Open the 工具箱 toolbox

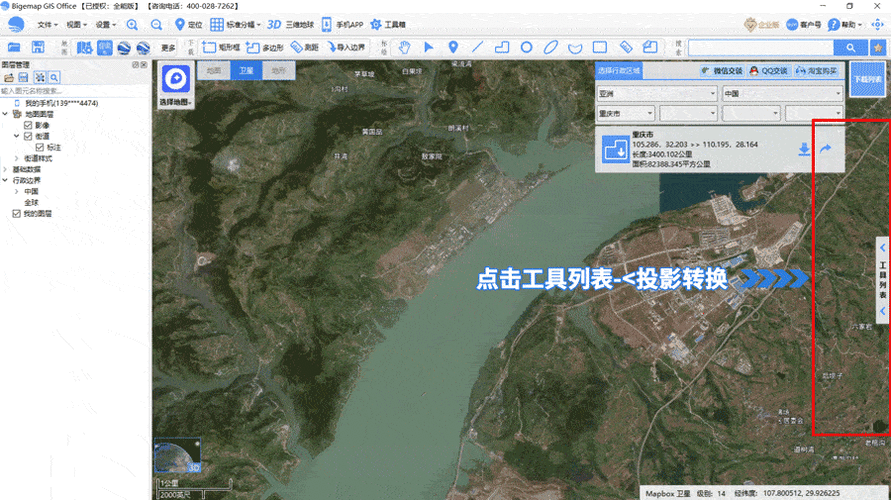[x=388, y=24]
